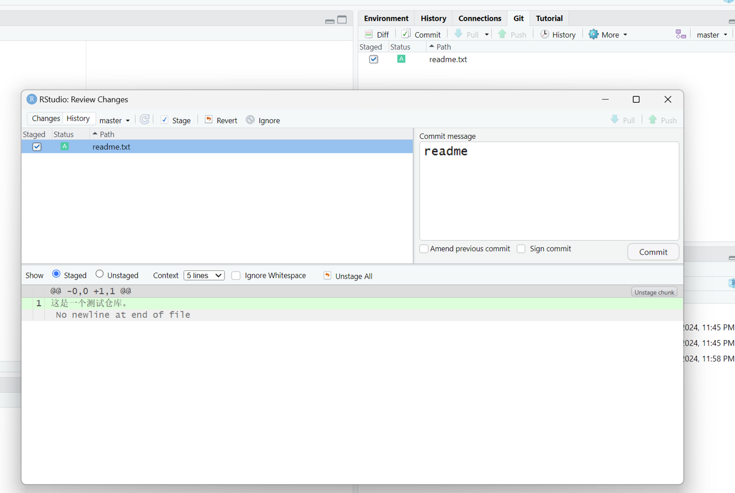The image size is (735, 493).
Task: Open master branch dropdown in Review Changes
Action: point(114,120)
